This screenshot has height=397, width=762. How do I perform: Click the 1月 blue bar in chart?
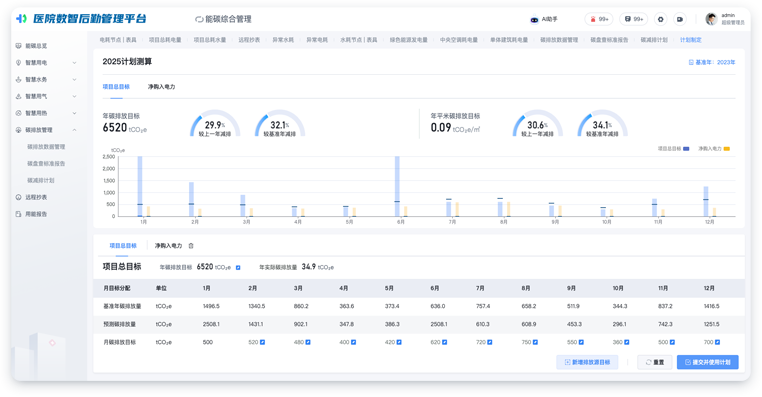(x=140, y=186)
